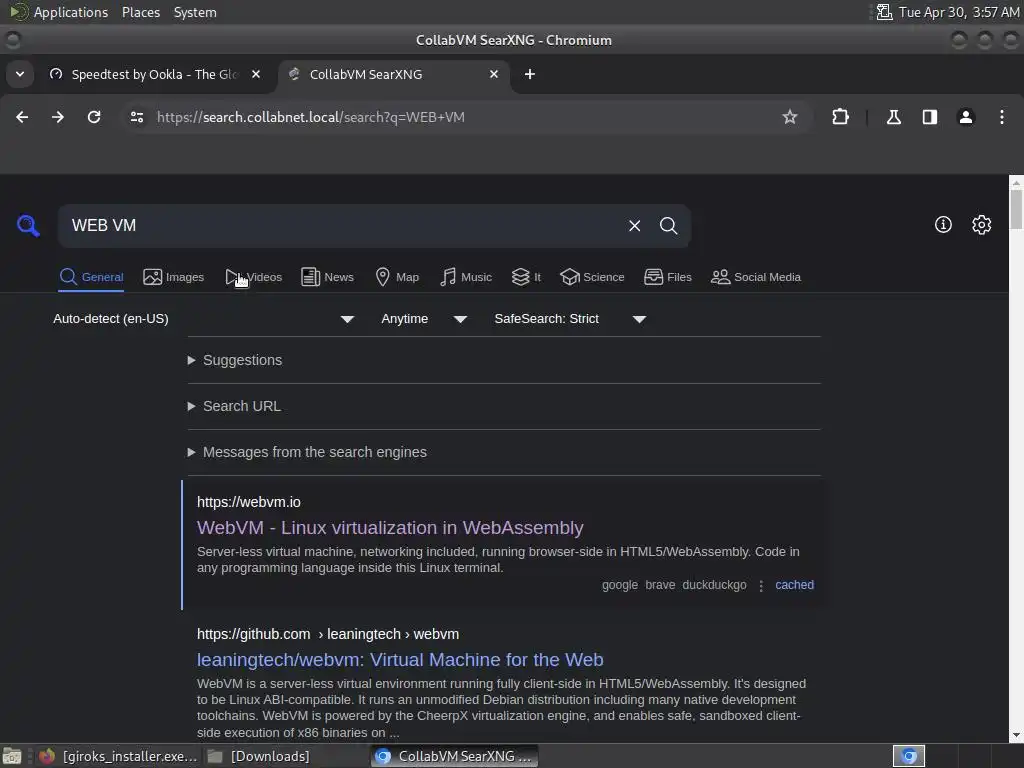Close the CollabVM SearXNG tab

click(494, 74)
